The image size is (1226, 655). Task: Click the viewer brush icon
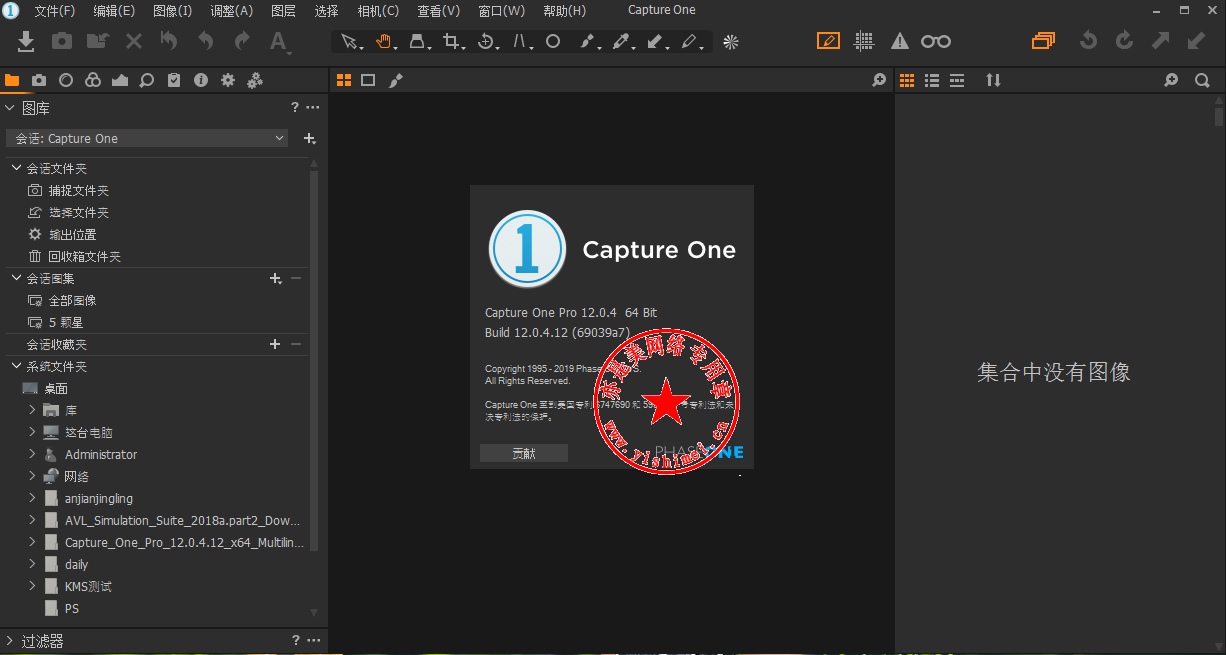coord(396,80)
